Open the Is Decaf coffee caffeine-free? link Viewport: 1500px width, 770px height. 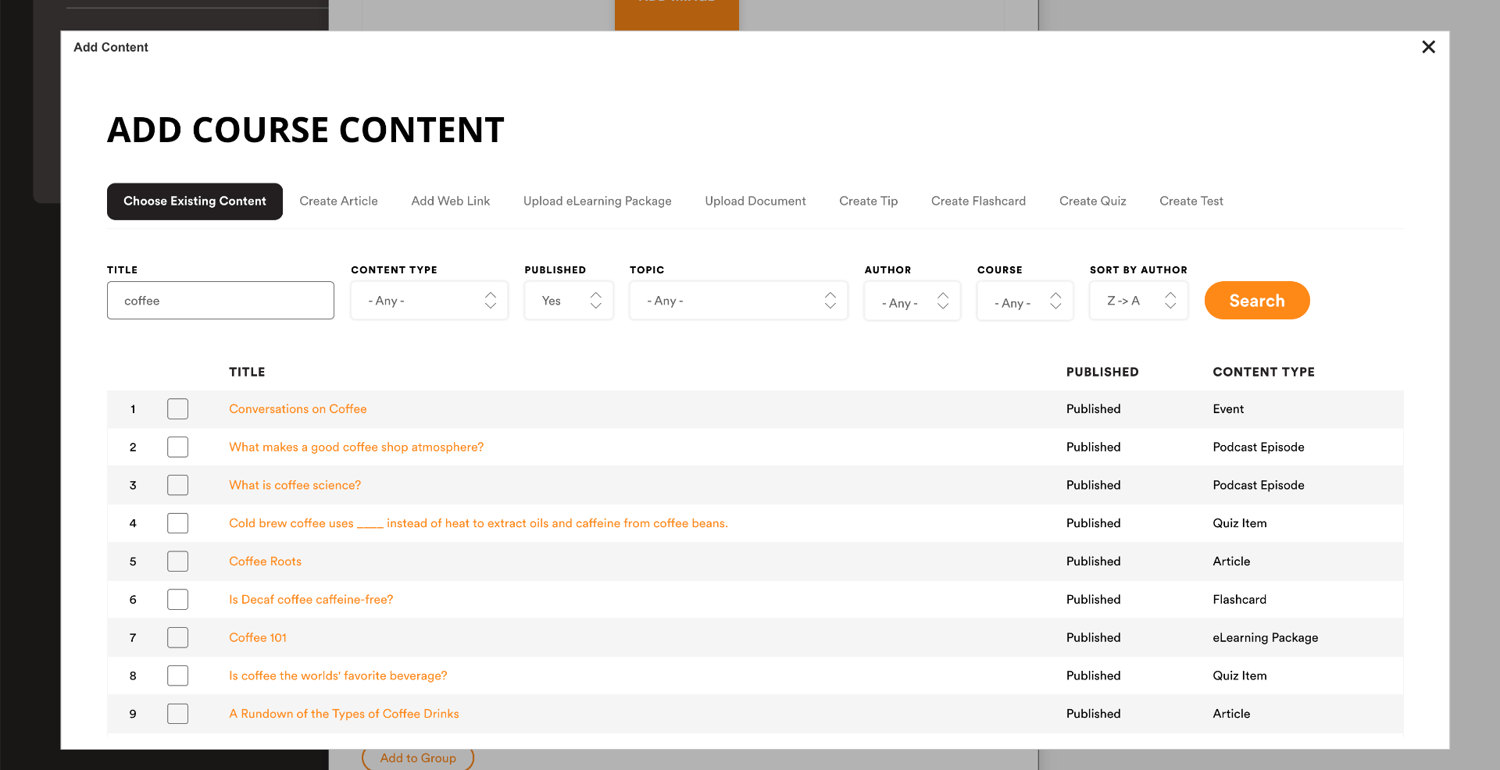coord(311,599)
